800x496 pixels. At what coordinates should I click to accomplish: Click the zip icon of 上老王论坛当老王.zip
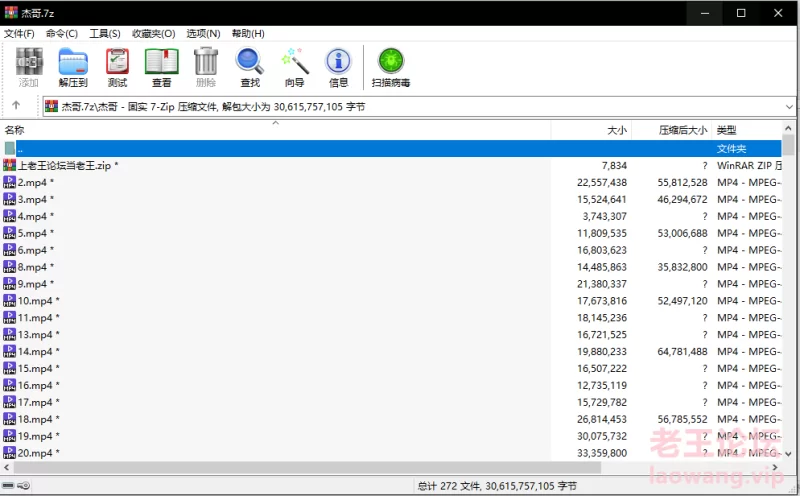coord(9,165)
